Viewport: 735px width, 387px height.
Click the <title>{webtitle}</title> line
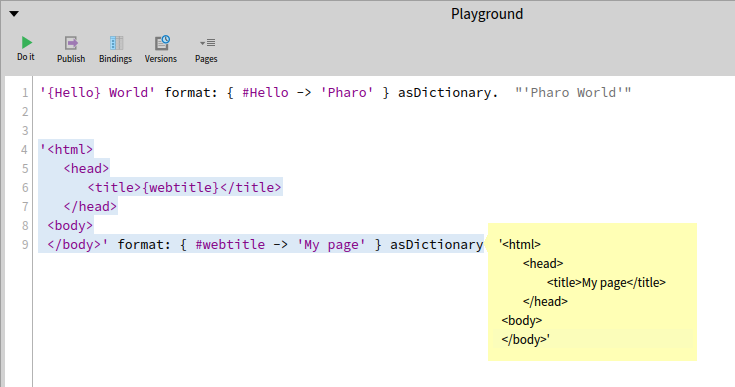[184, 187]
